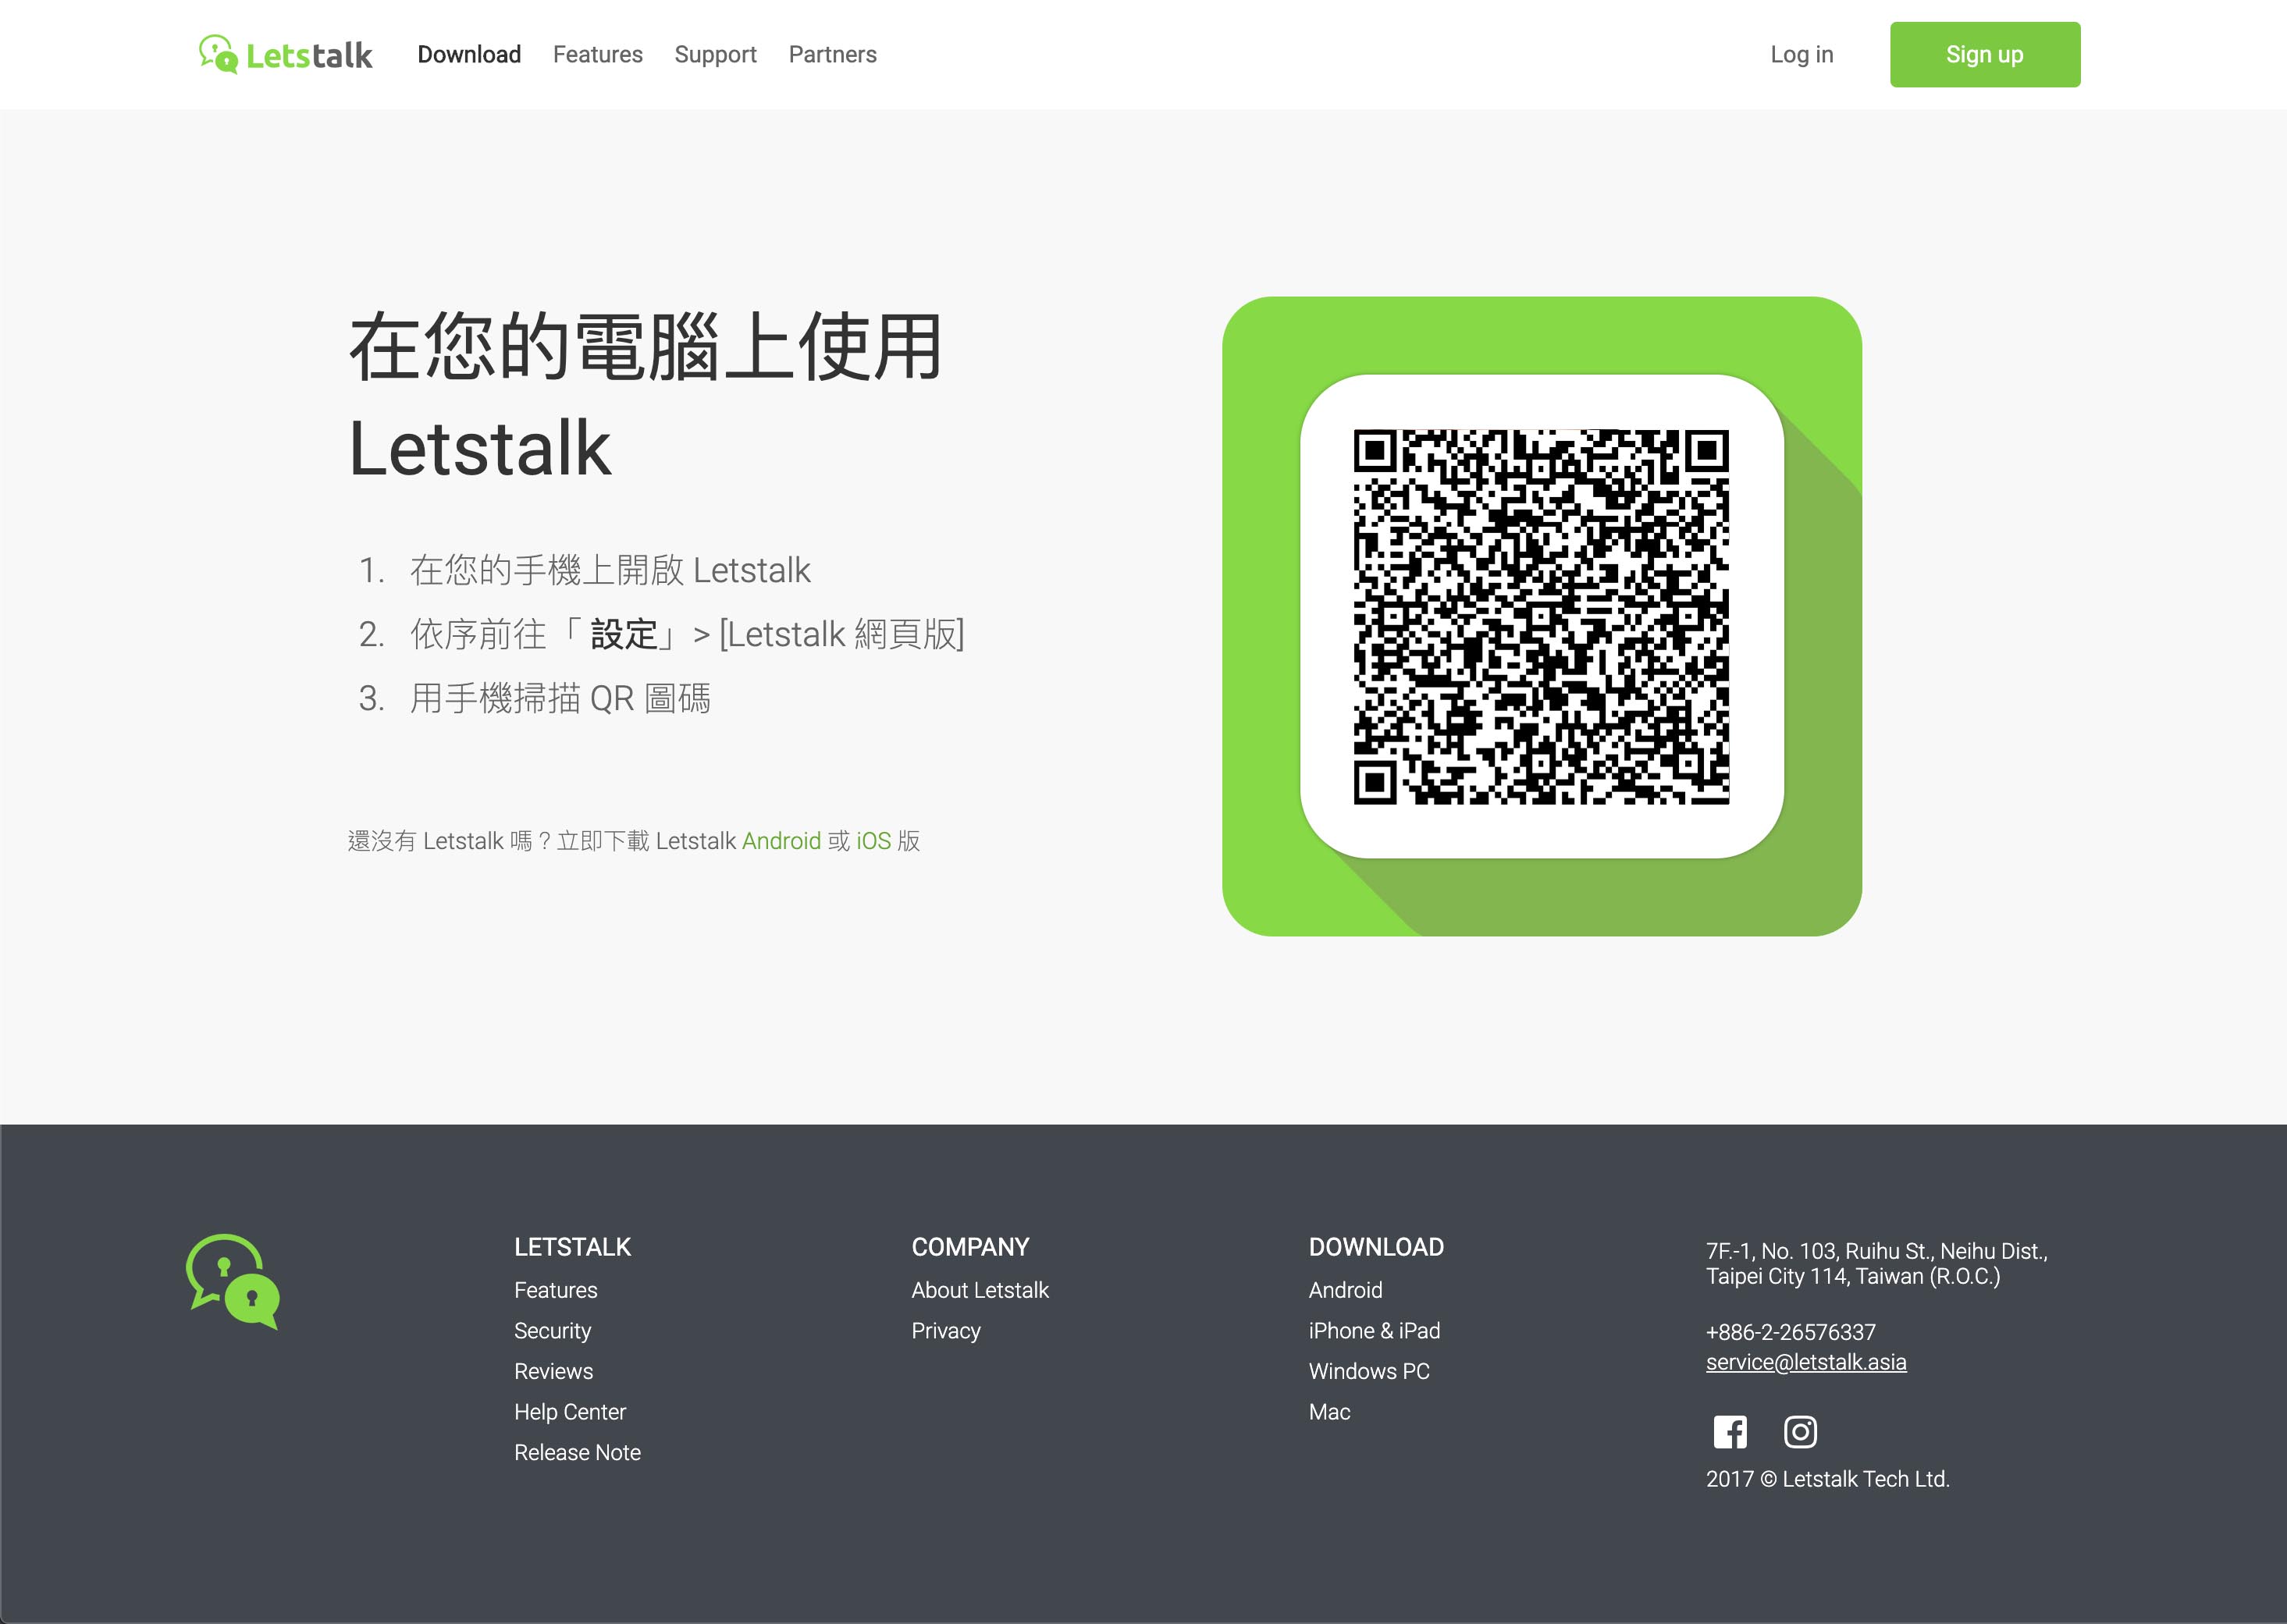Click the COMPANY footer column heading
The width and height of the screenshot is (2287, 1624).
970,1247
